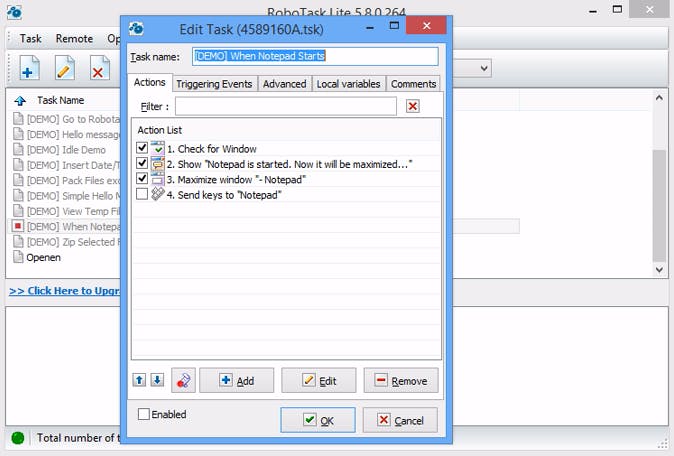The image size is (674, 456).
Task: Open the Comments tab
Action: [x=414, y=84]
